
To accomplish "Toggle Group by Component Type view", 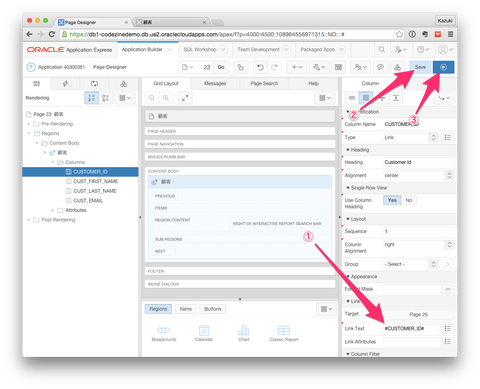I will tap(105, 98).
